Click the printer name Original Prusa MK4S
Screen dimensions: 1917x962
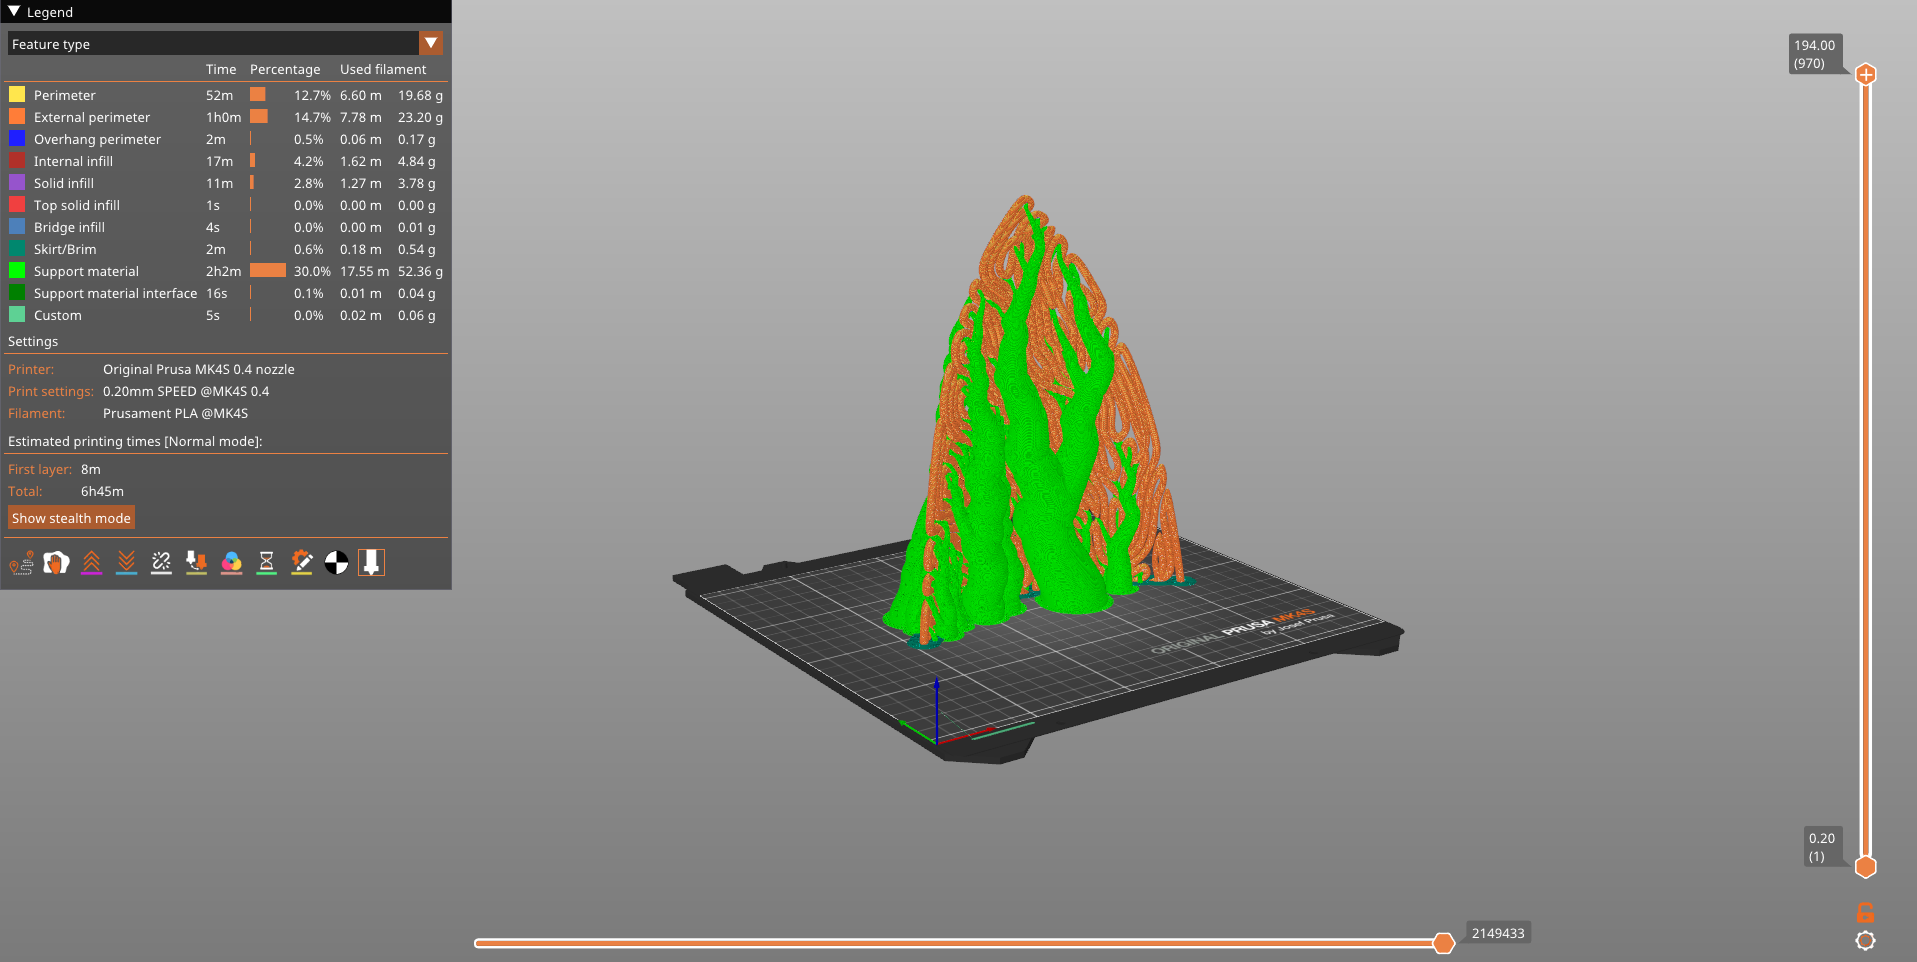[199, 369]
